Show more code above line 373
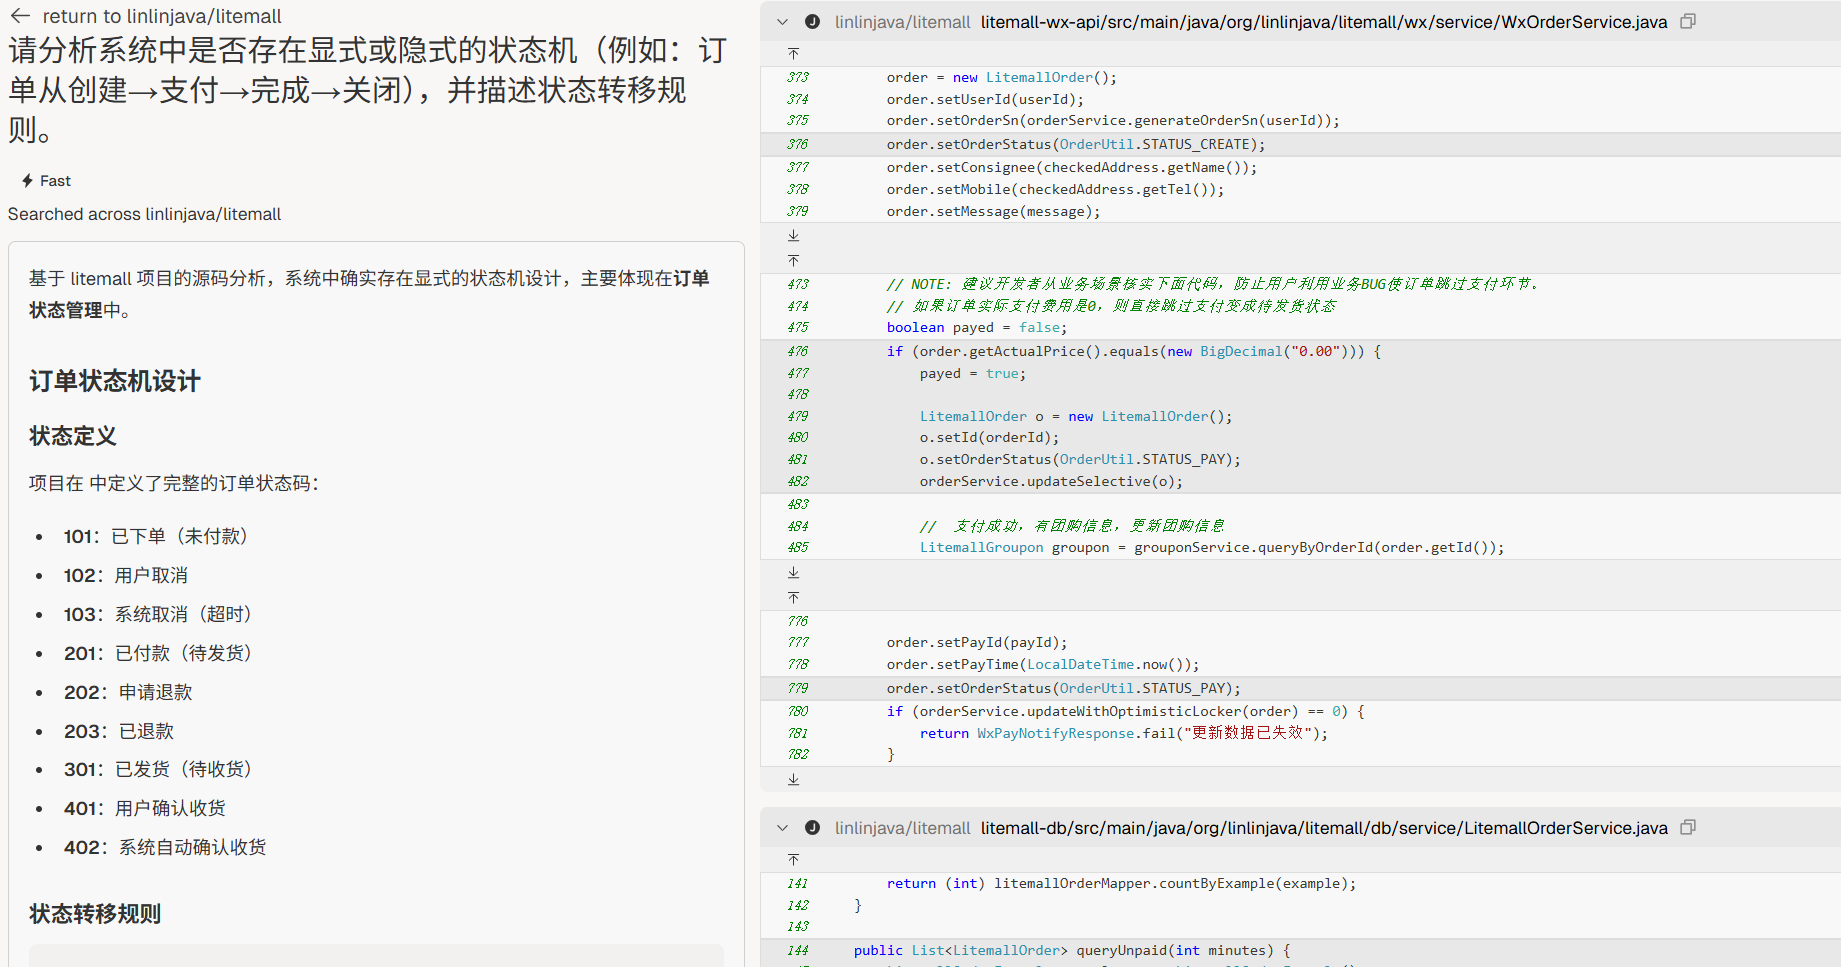The width and height of the screenshot is (1841, 967). click(x=793, y=53)
